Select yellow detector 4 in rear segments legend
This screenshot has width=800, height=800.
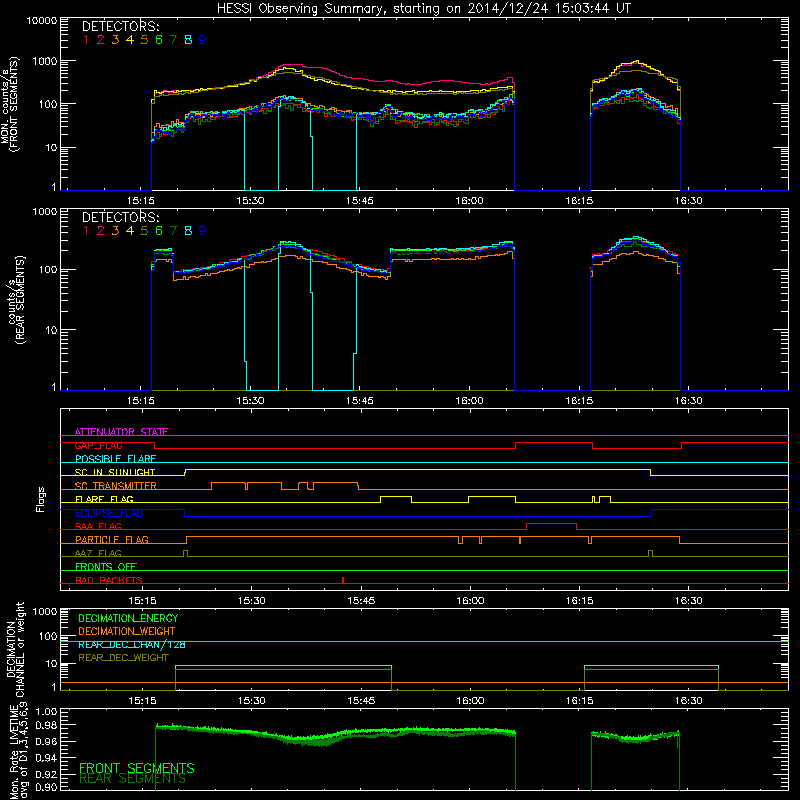tap(130, 231)
